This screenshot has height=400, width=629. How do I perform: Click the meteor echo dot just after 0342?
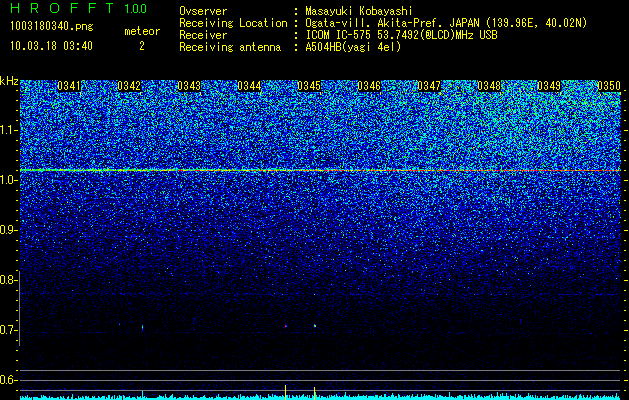coord(142,327)
